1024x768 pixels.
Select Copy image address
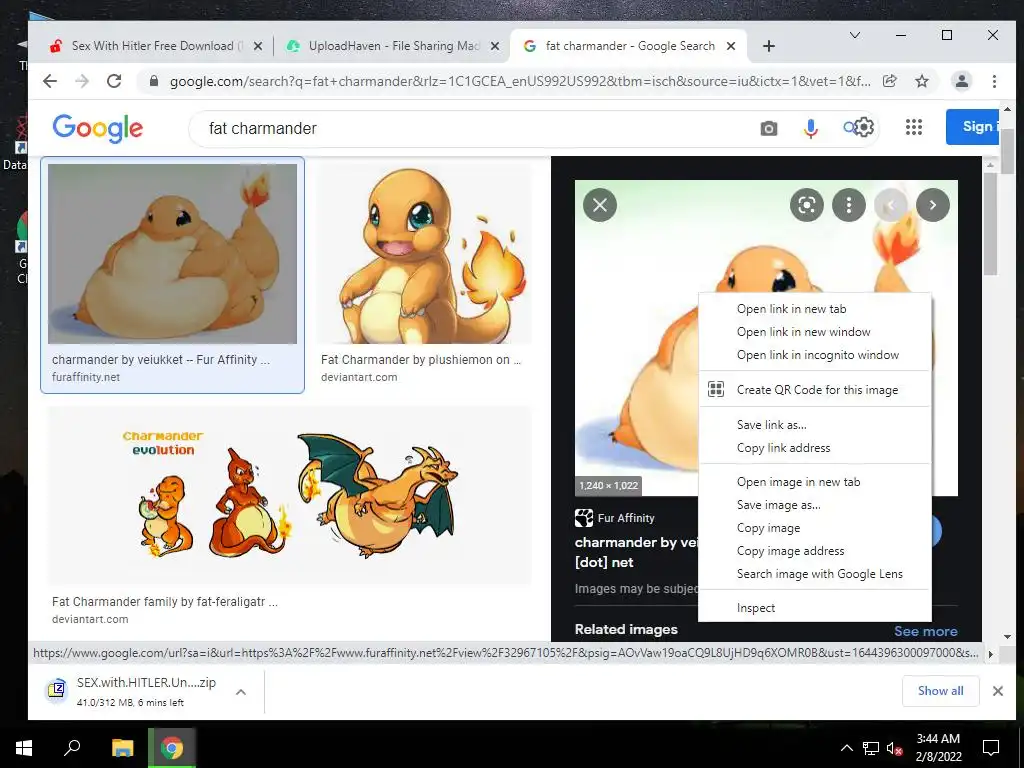[x=814, y=551]
